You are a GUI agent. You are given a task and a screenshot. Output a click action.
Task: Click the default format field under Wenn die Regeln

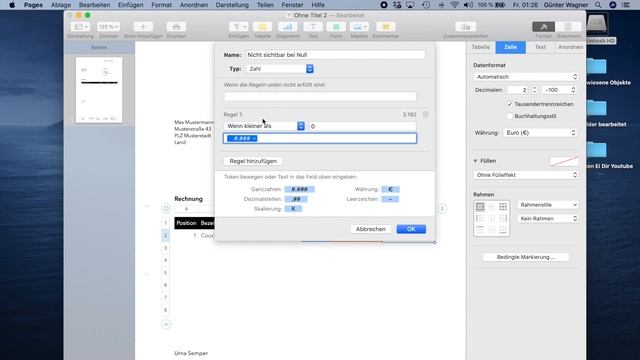click(320, 97)
